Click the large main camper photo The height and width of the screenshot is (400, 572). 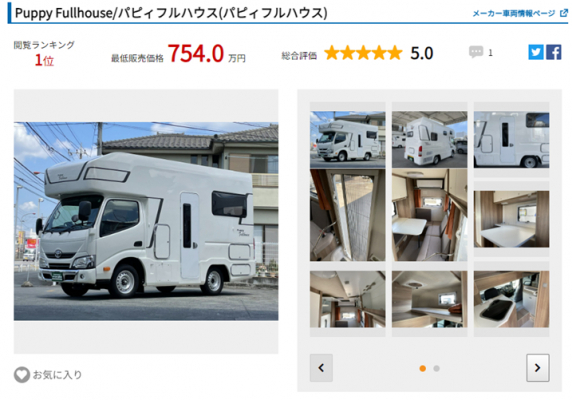tap(146, 221)
